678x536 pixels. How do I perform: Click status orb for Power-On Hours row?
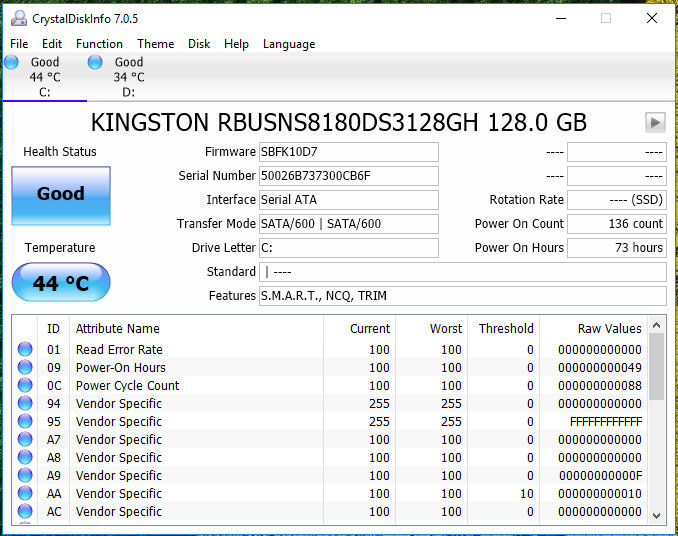pyautogui.click(x=25, y=367)
